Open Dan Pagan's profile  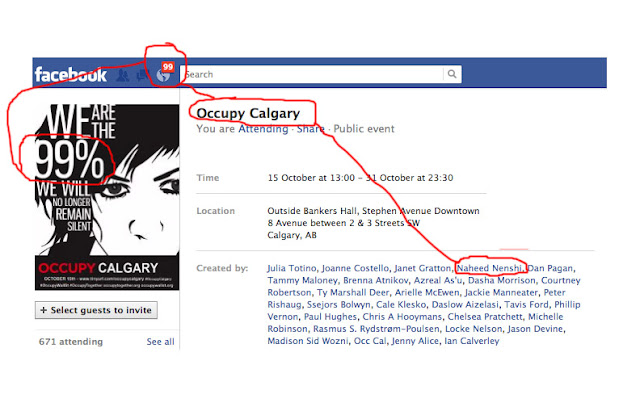550,268
